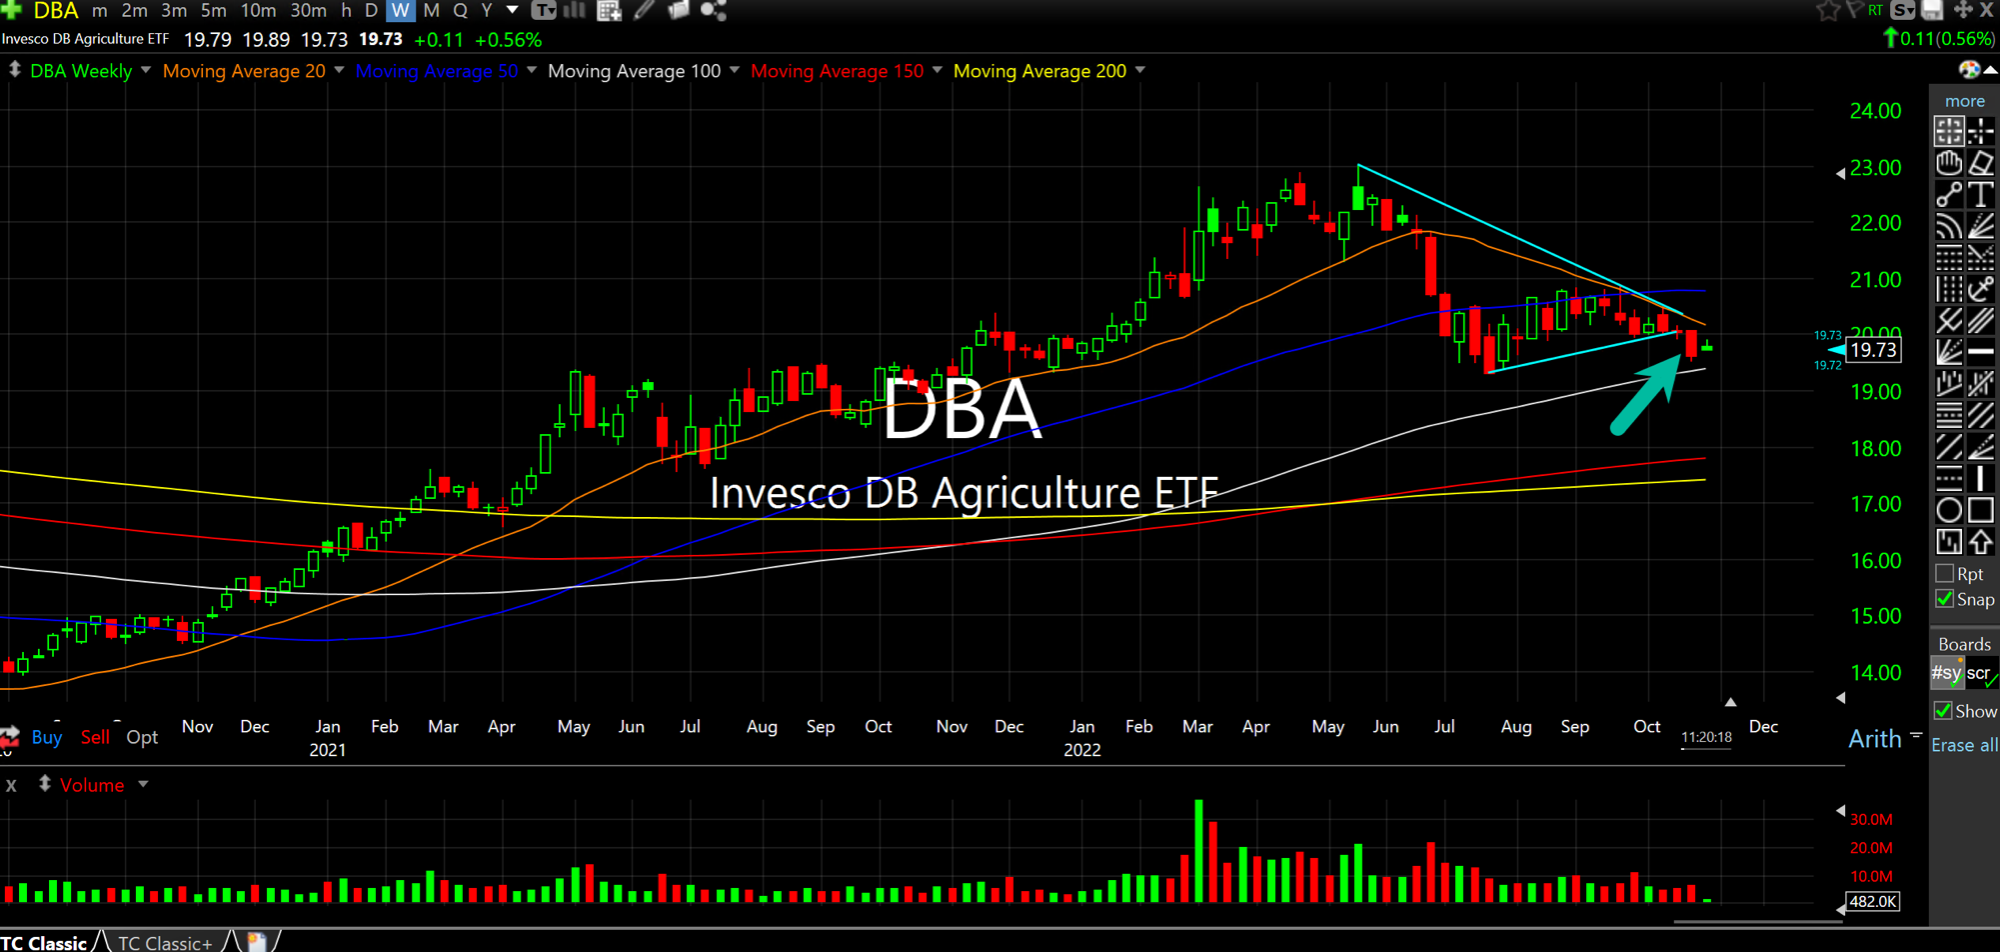Select the thick horizontal line tool

(x=1981, y=352)
